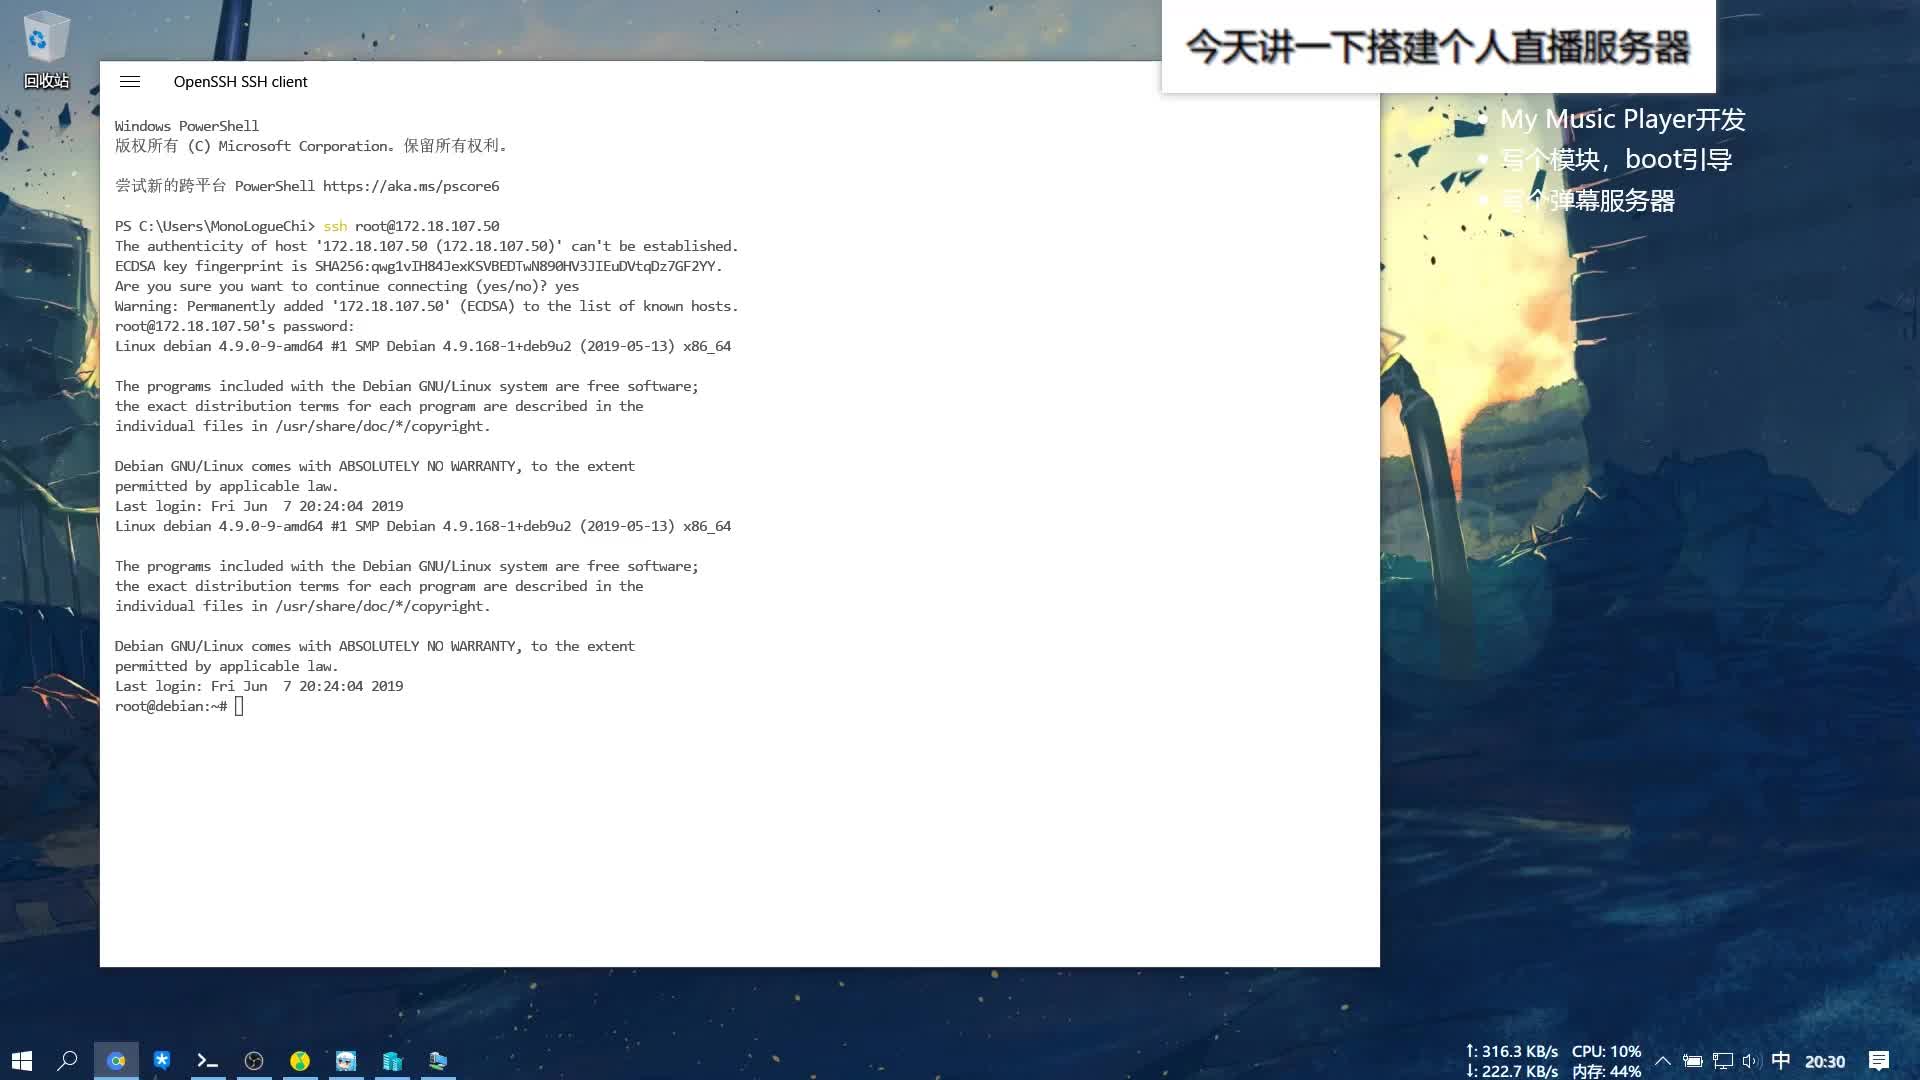Viewport: 1920px width, 1080px height.
Task: Open the networked computers taskbar app
Action: (x=438, y=1061)
